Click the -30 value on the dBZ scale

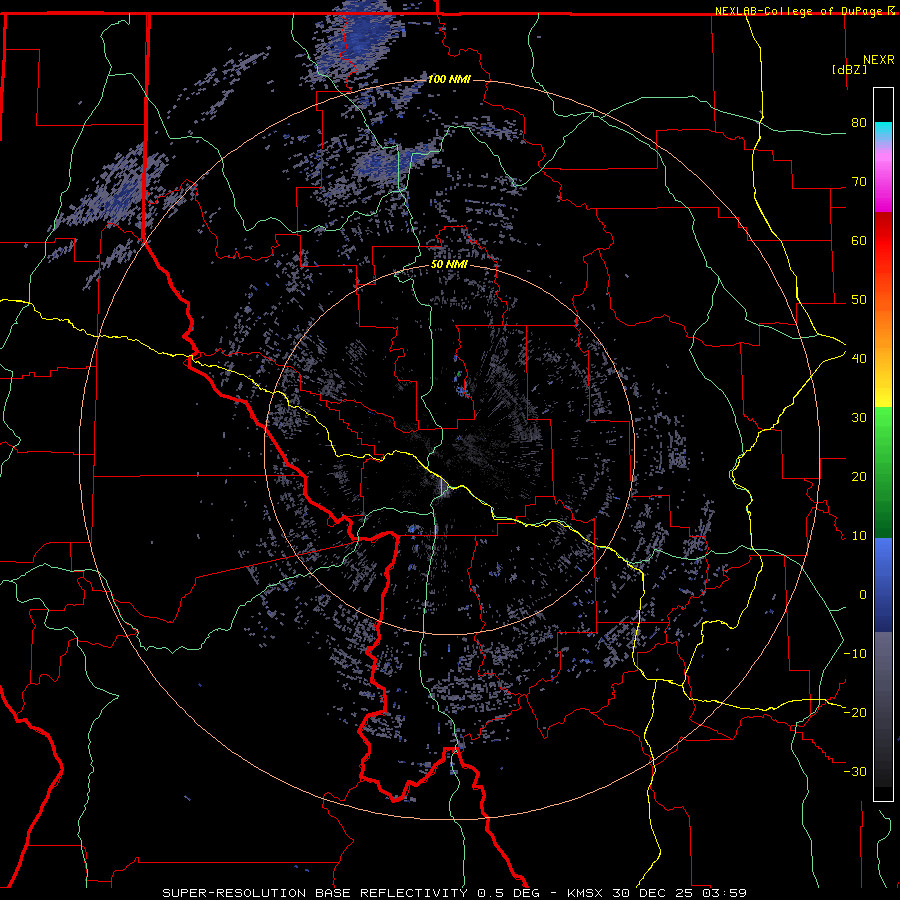pos(855,771)
